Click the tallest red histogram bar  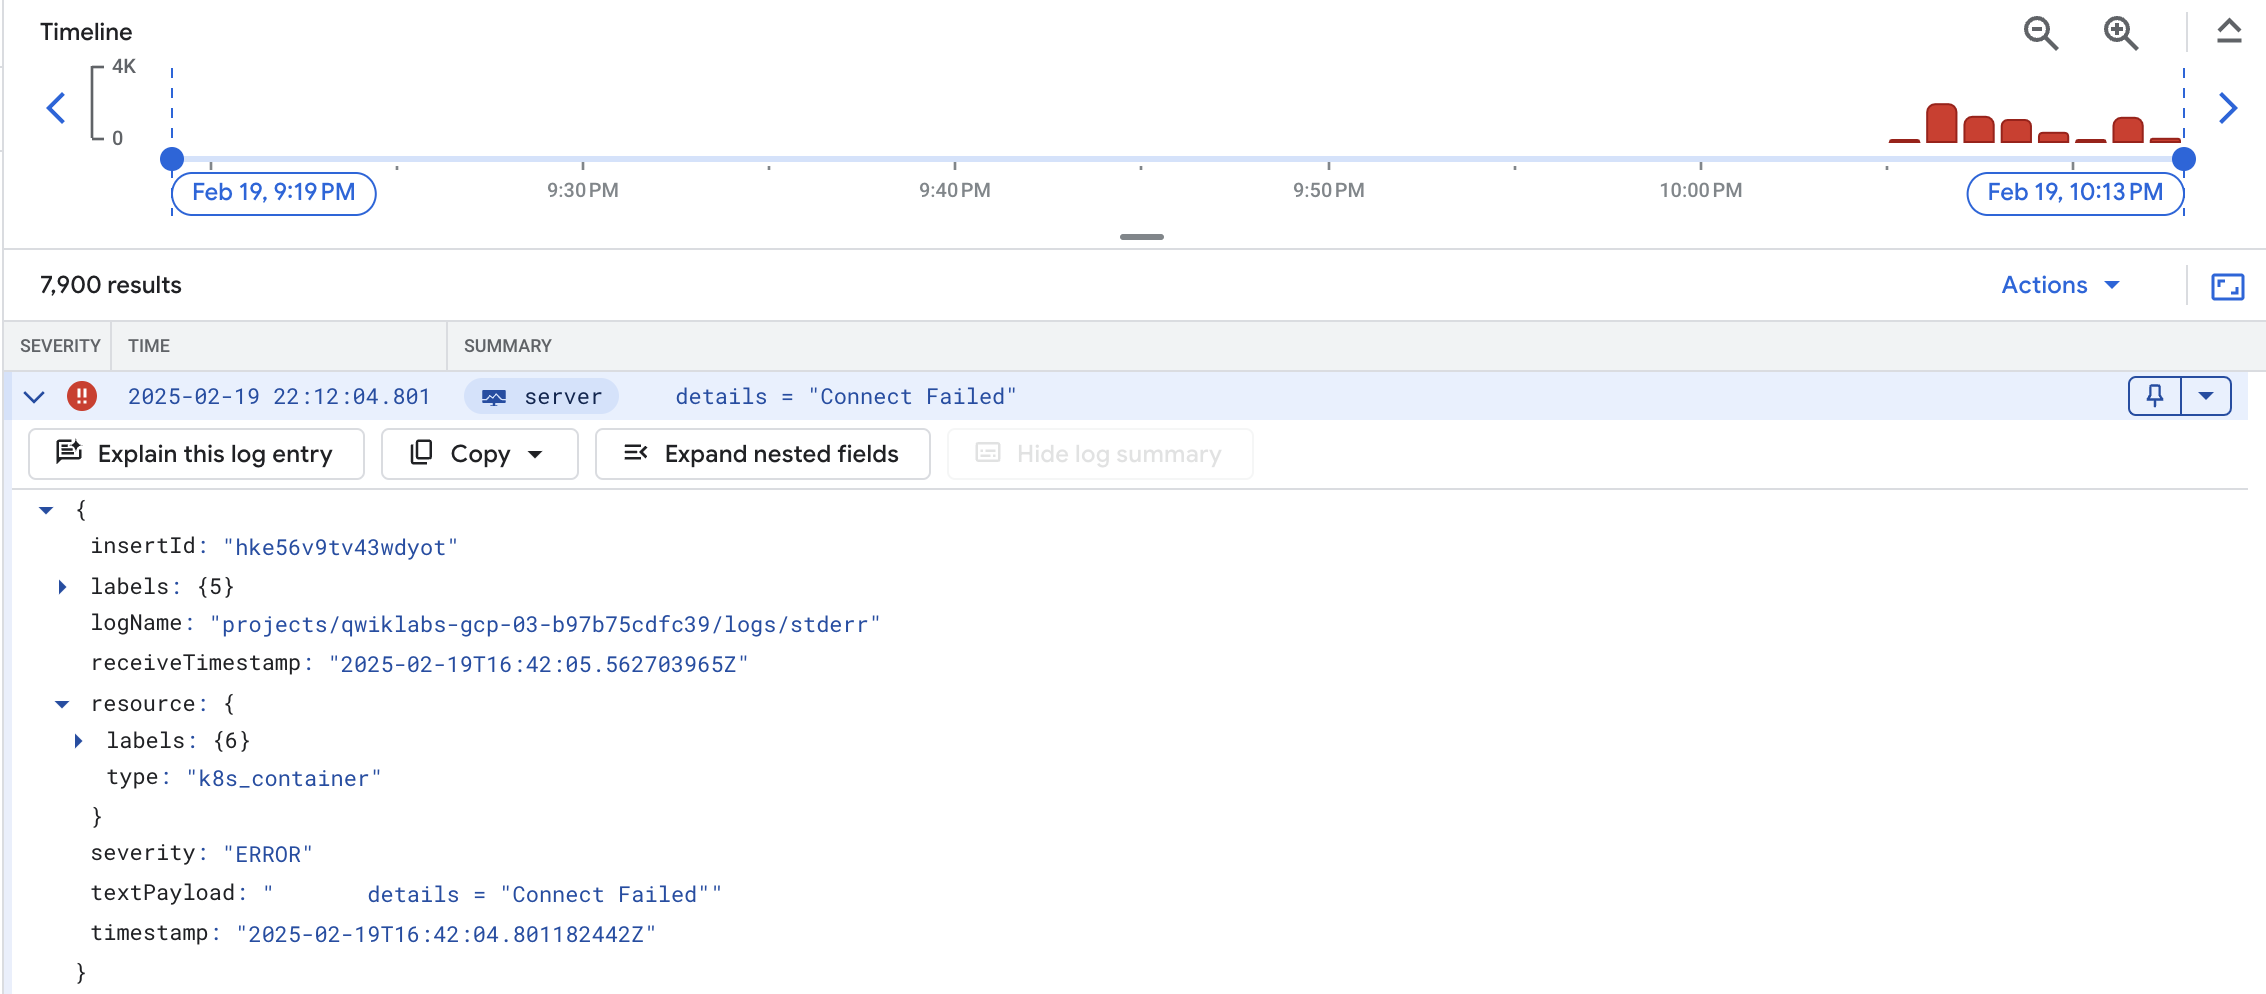[1942, 123]
